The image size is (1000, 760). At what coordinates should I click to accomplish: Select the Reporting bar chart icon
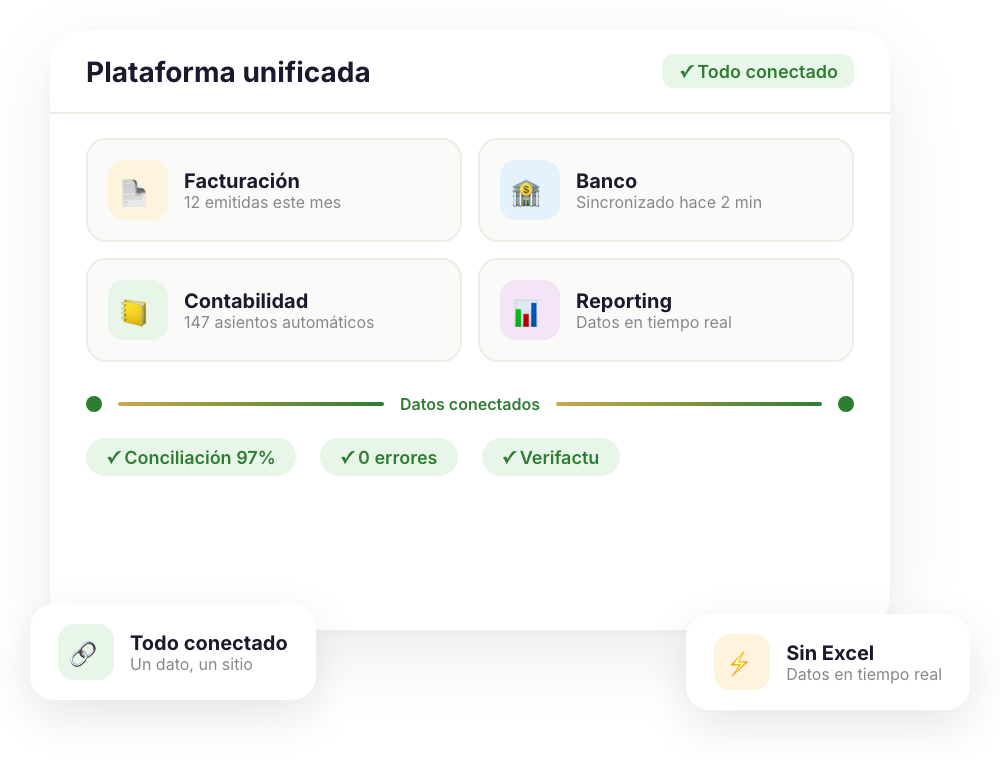pyautogui.click(x=529, y=310)
